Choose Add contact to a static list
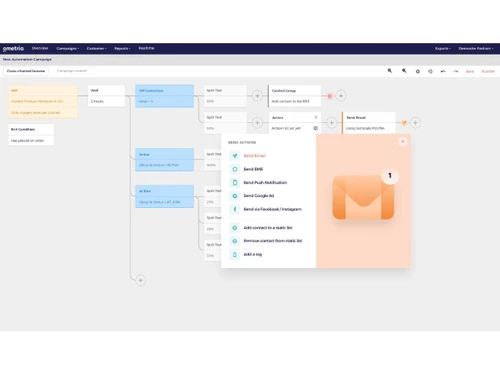The width and height of the screenshot is (500, 375). point(268,228)
